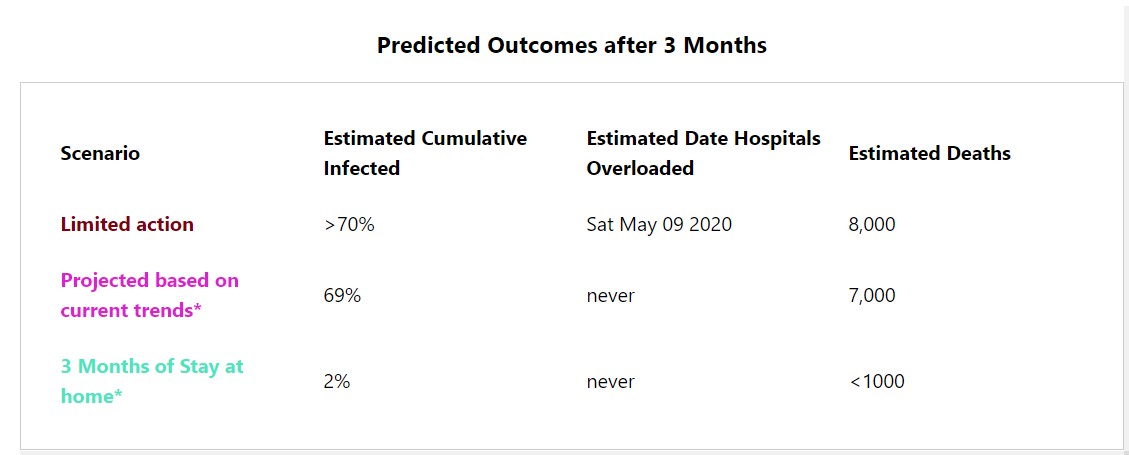This screenshot has width=1129, height=455.
Task: Click the '2%' infected value
Action: point(337,381)
